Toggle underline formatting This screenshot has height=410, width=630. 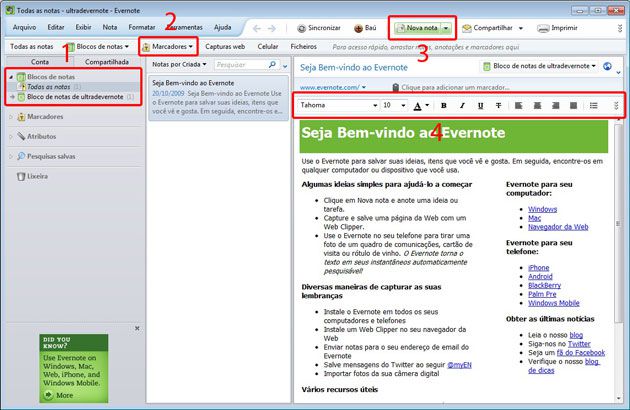pos(480,105)
